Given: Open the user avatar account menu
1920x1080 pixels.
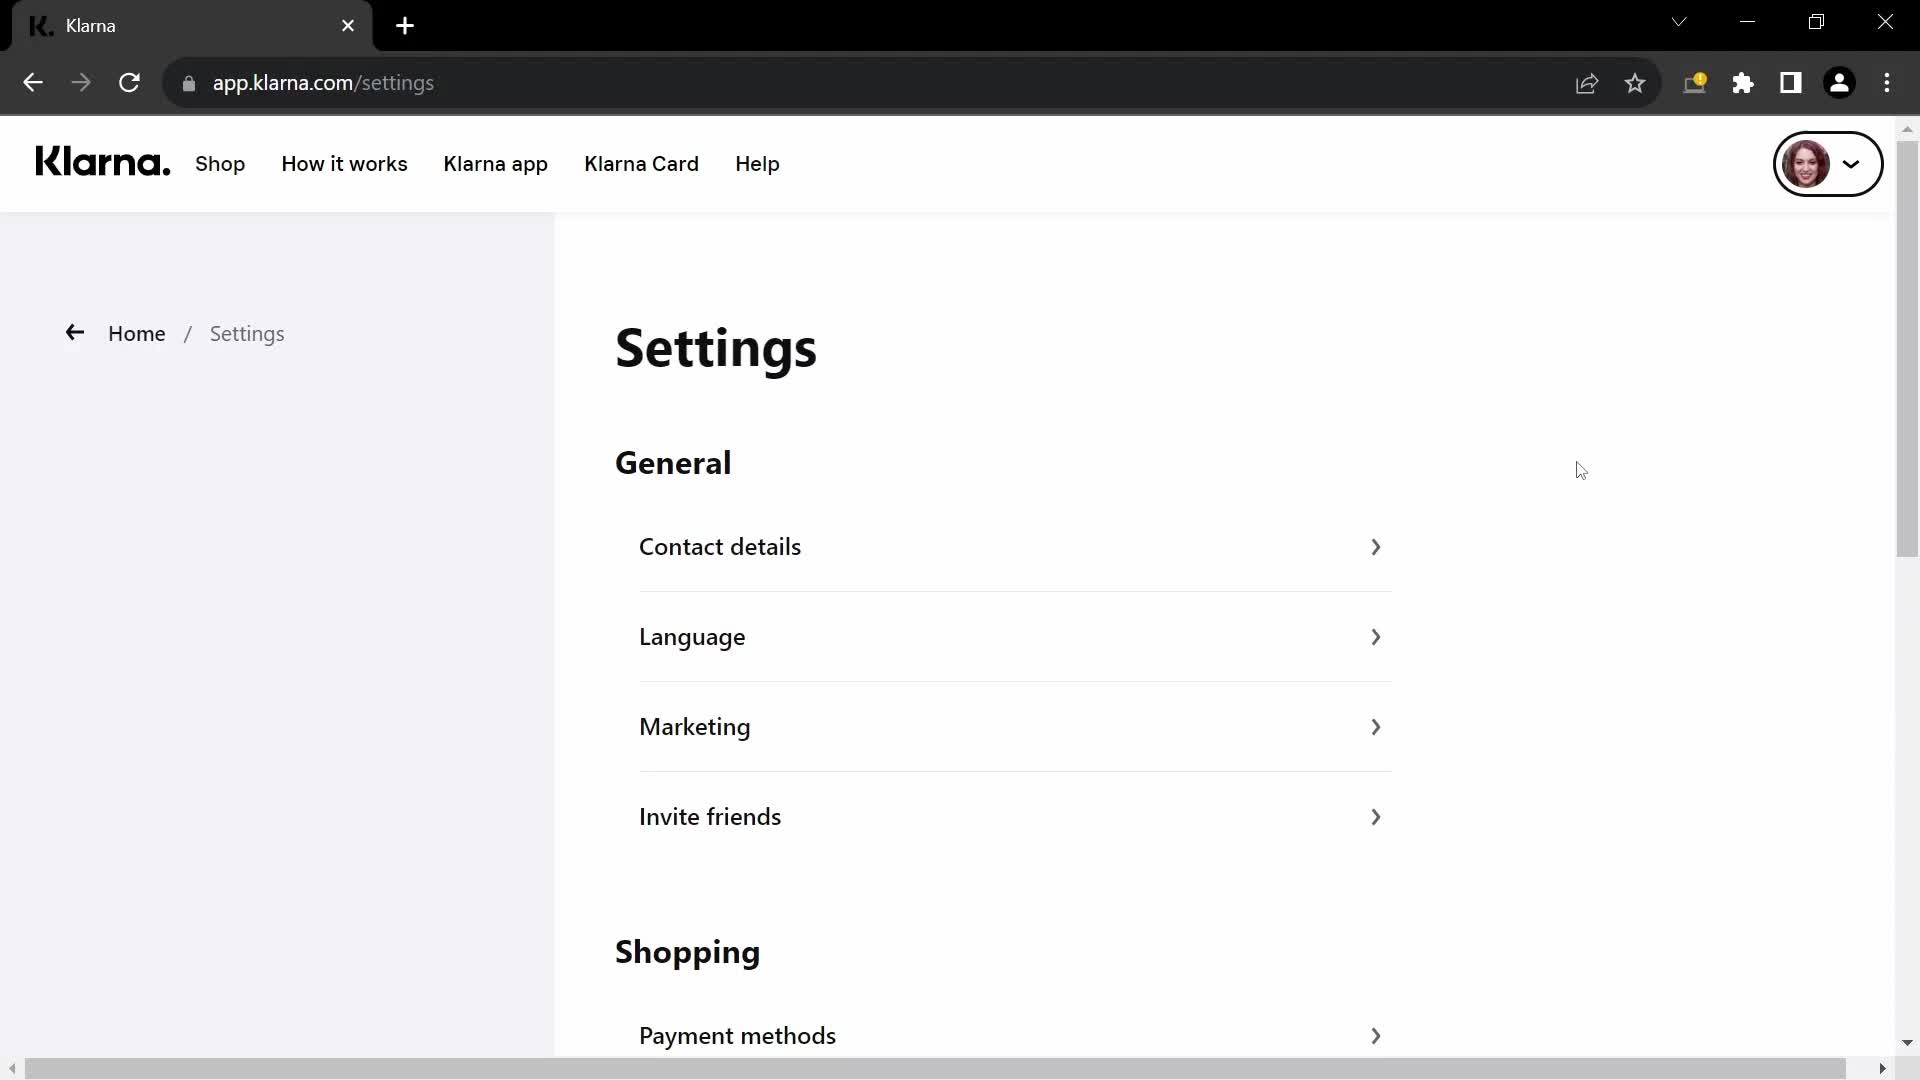Looking at the screenshot, I should 1828,164.
